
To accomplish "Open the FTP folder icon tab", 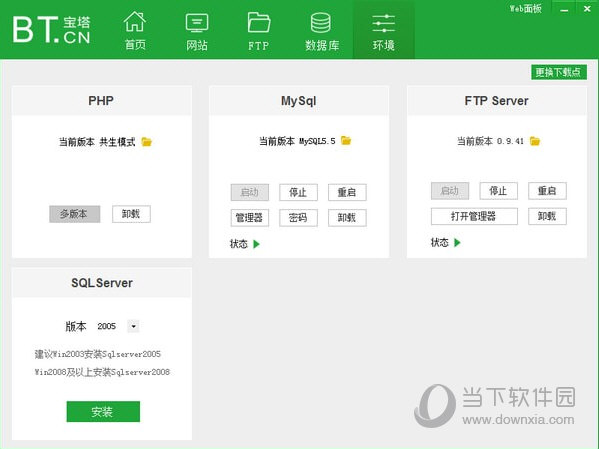I will pos(259,31).
